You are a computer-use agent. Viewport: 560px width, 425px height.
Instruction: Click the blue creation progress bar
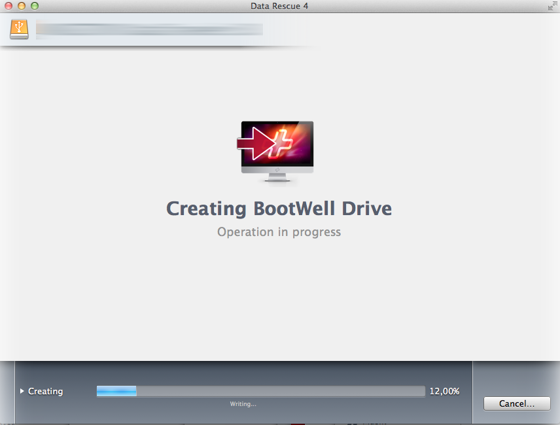[x=261, y=391]
